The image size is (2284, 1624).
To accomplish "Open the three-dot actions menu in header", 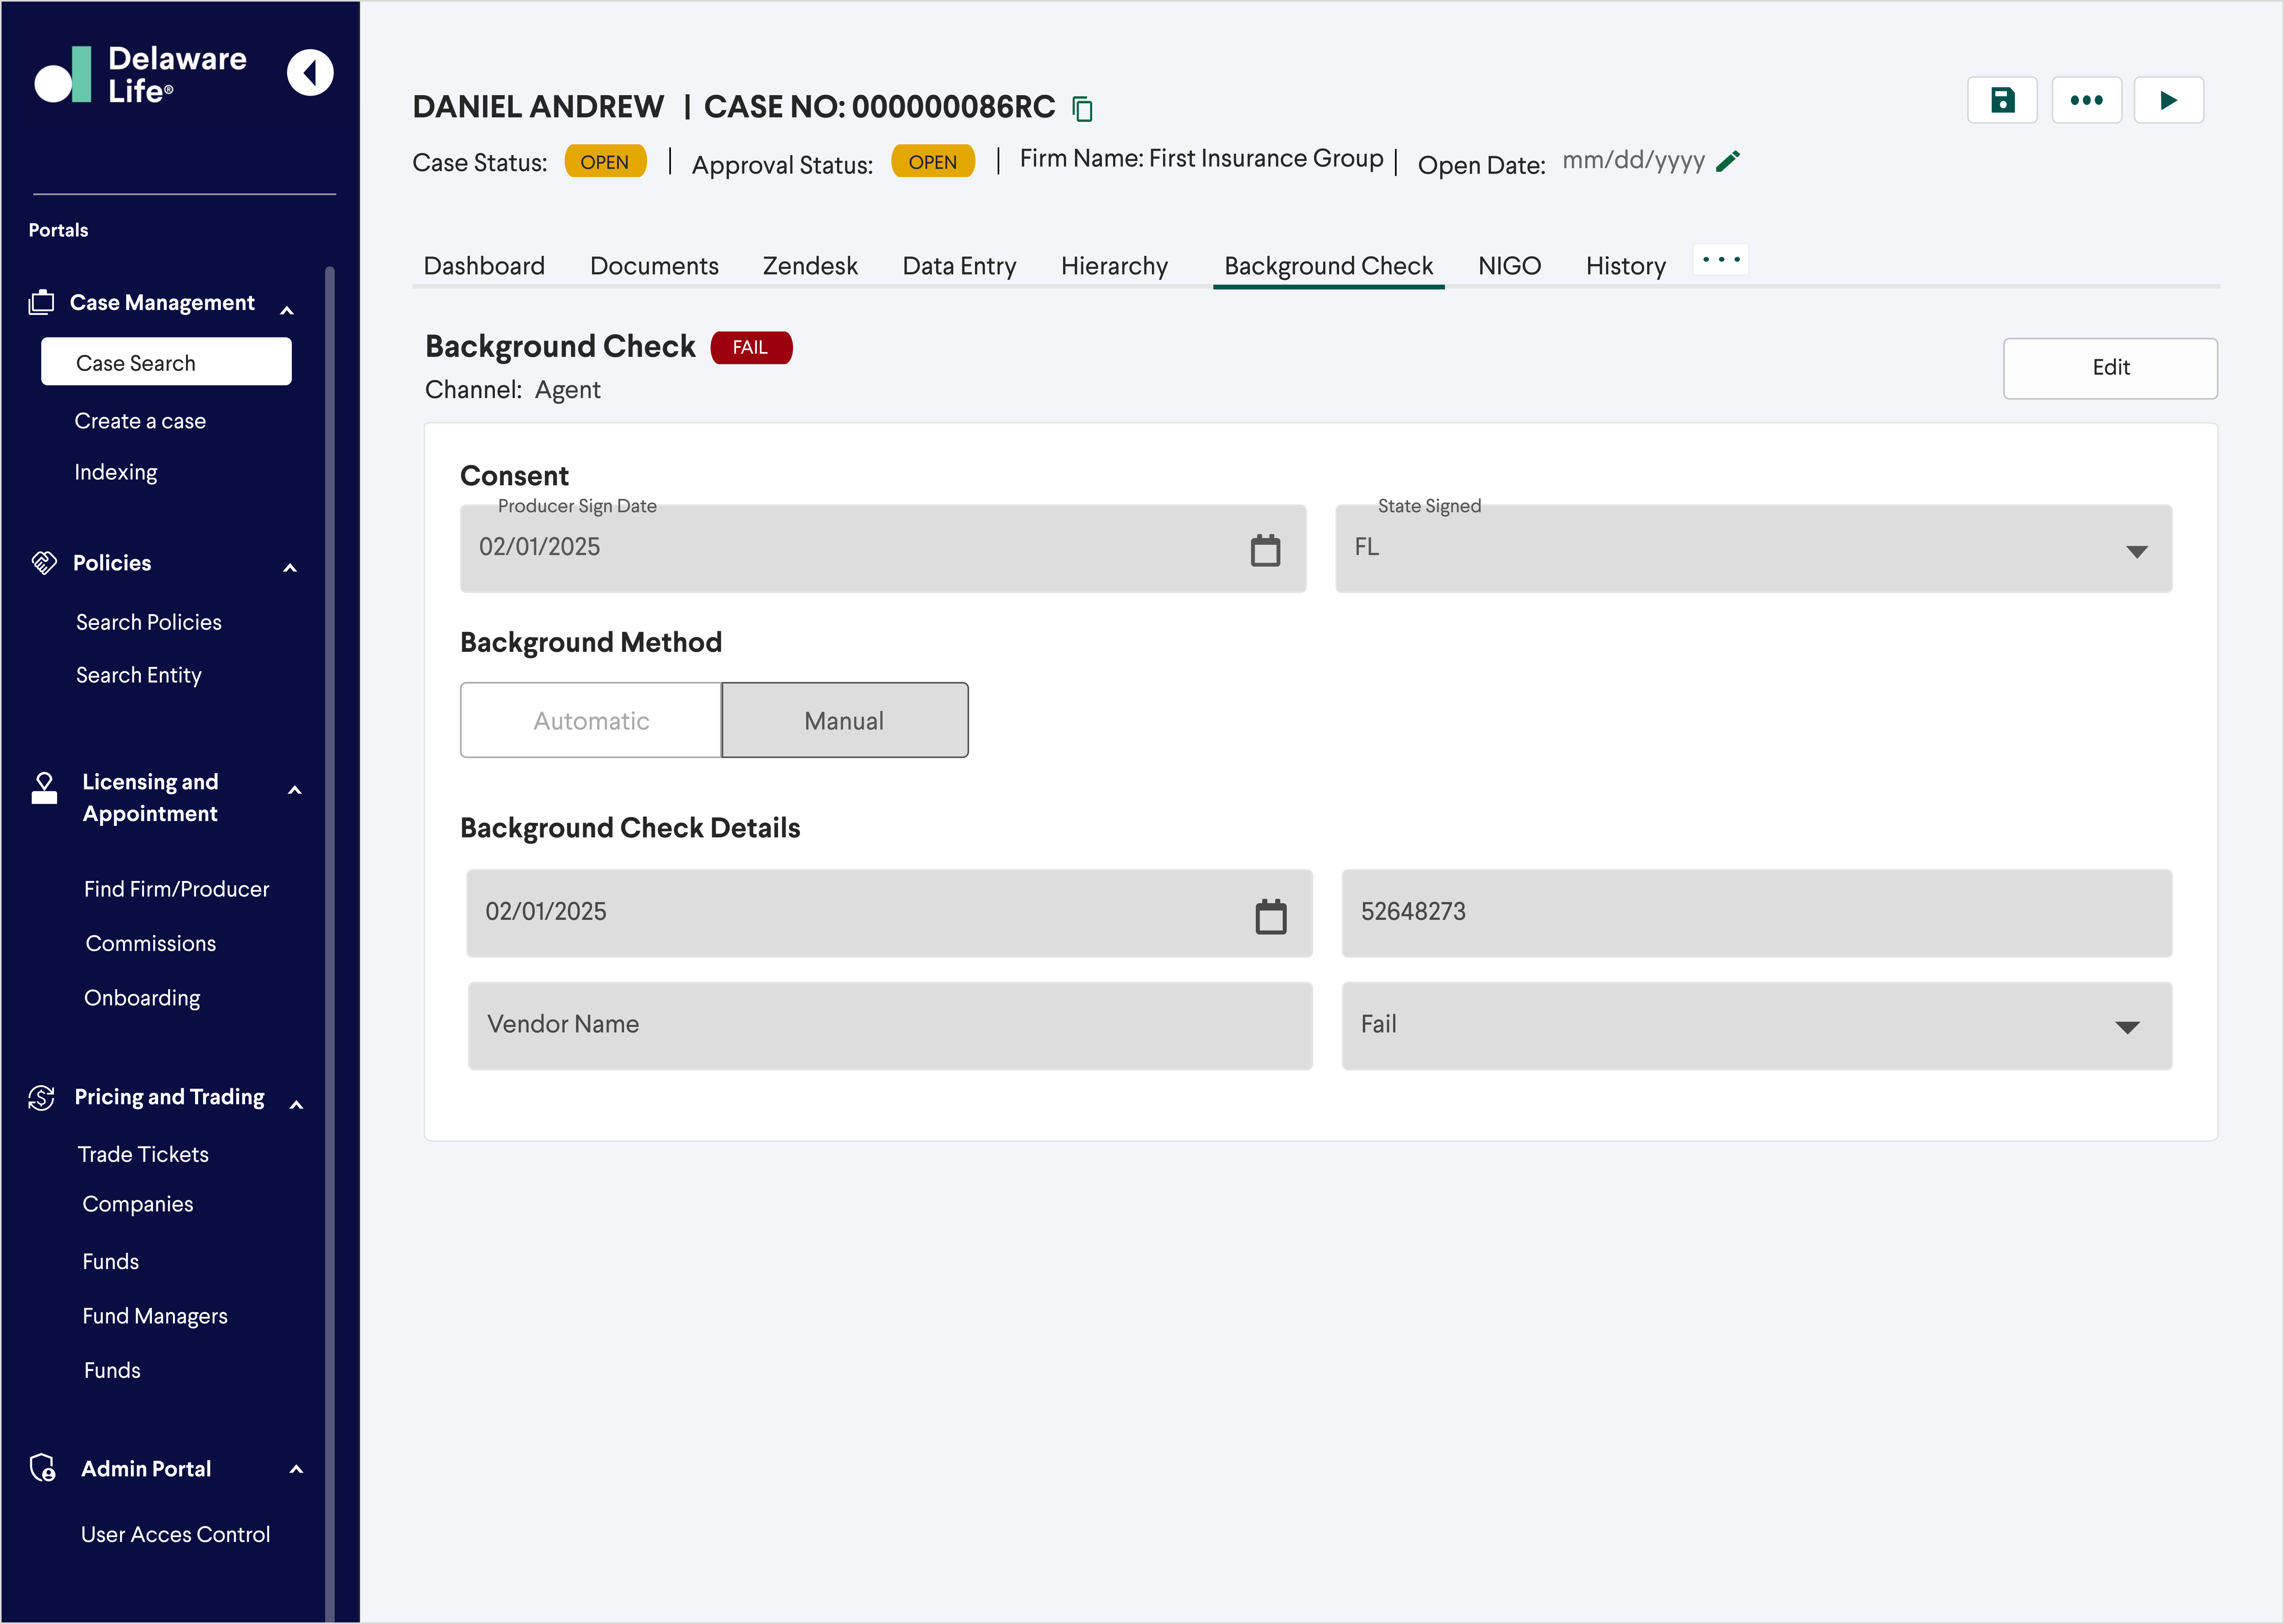I will click(2086, 100).
